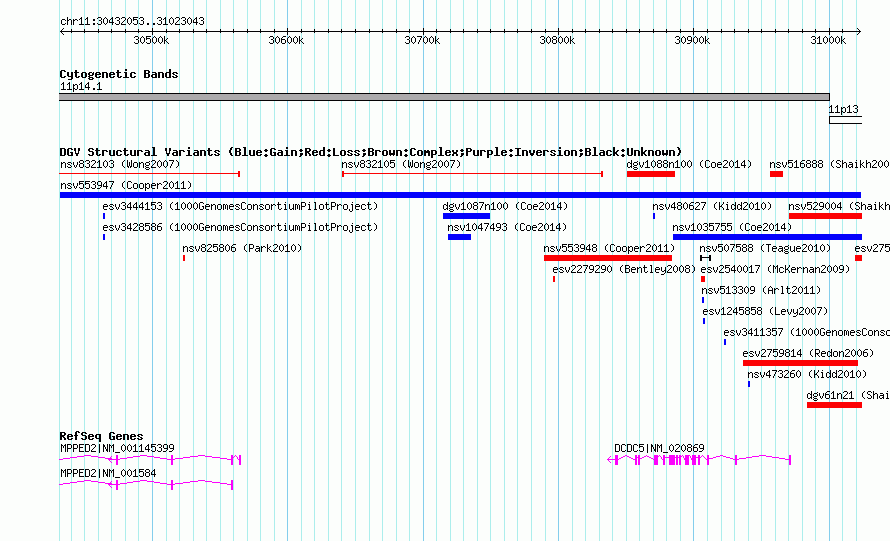The height and width of the screenshot is (541, 890).
Task: Click esv1245858 (Levy2007) label
Action: coord(765,311)
